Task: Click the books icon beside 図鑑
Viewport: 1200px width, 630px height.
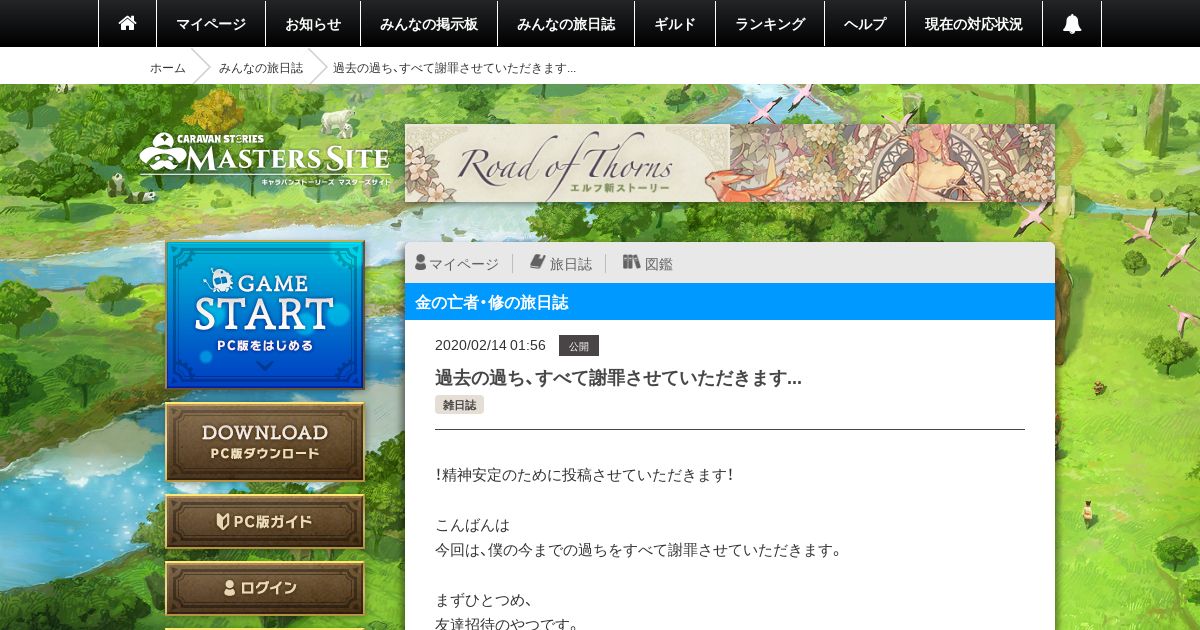Action: (x=631, y=262)
